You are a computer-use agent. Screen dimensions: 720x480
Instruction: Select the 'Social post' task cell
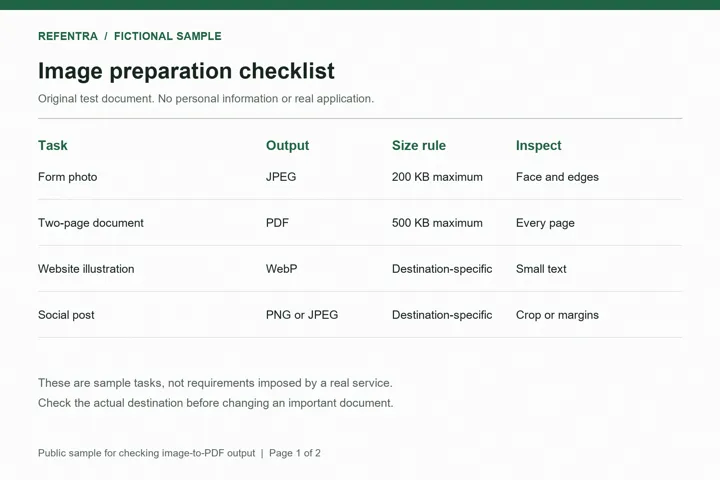pos(66,315)
